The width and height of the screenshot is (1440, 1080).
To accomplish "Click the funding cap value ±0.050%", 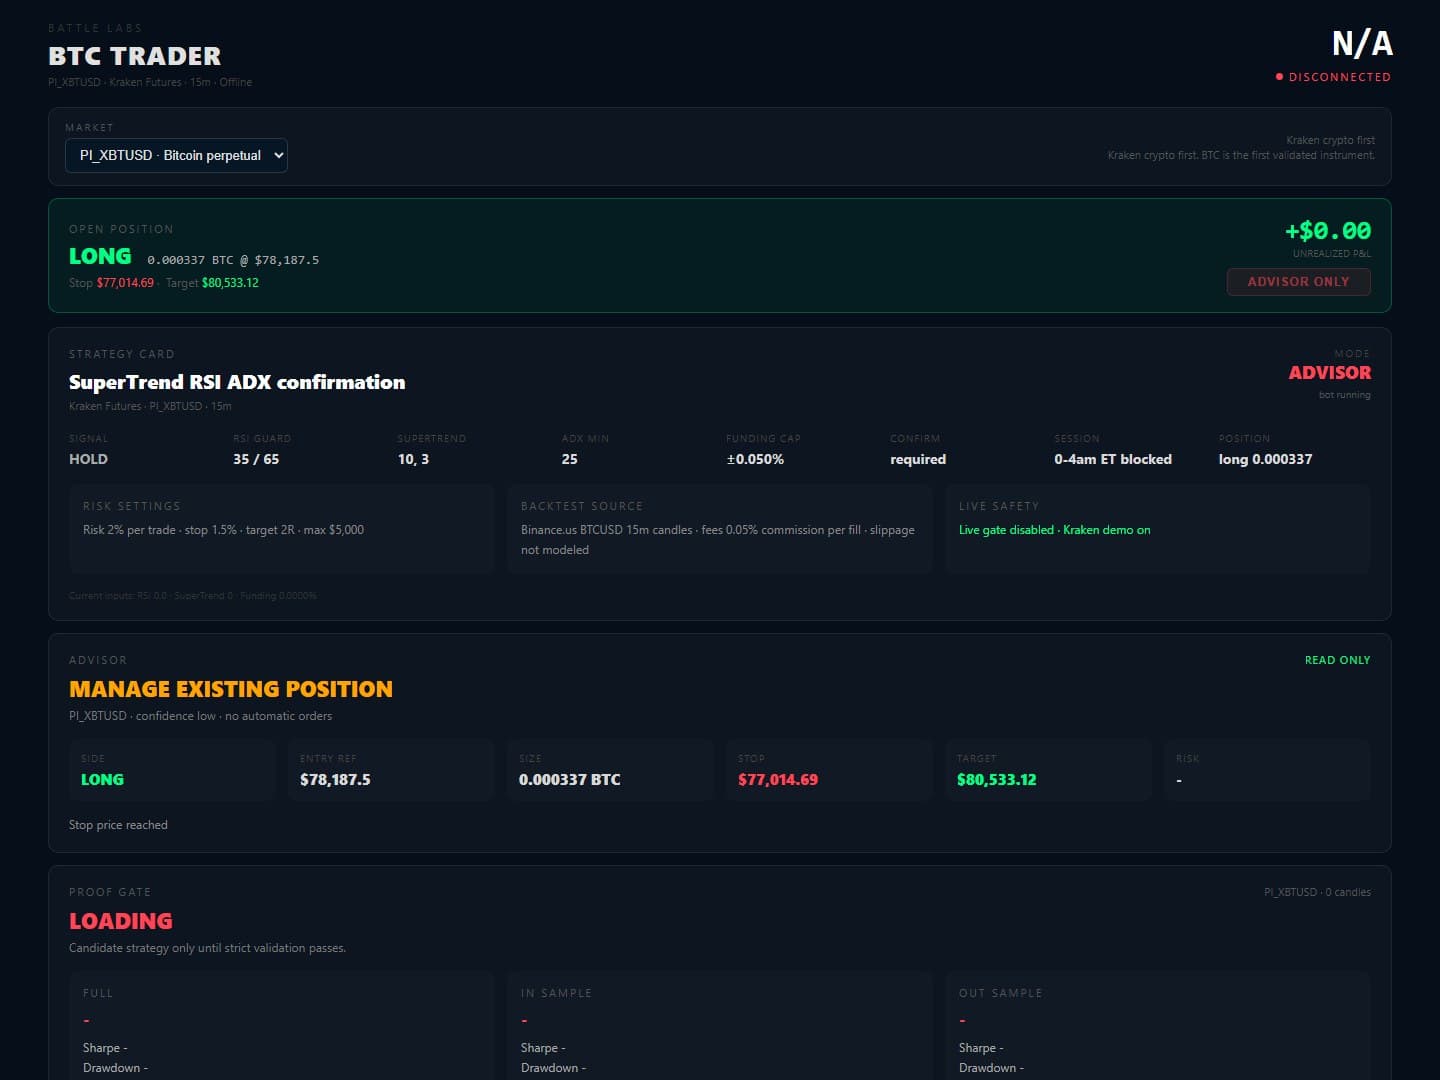I will click(755, 459).
